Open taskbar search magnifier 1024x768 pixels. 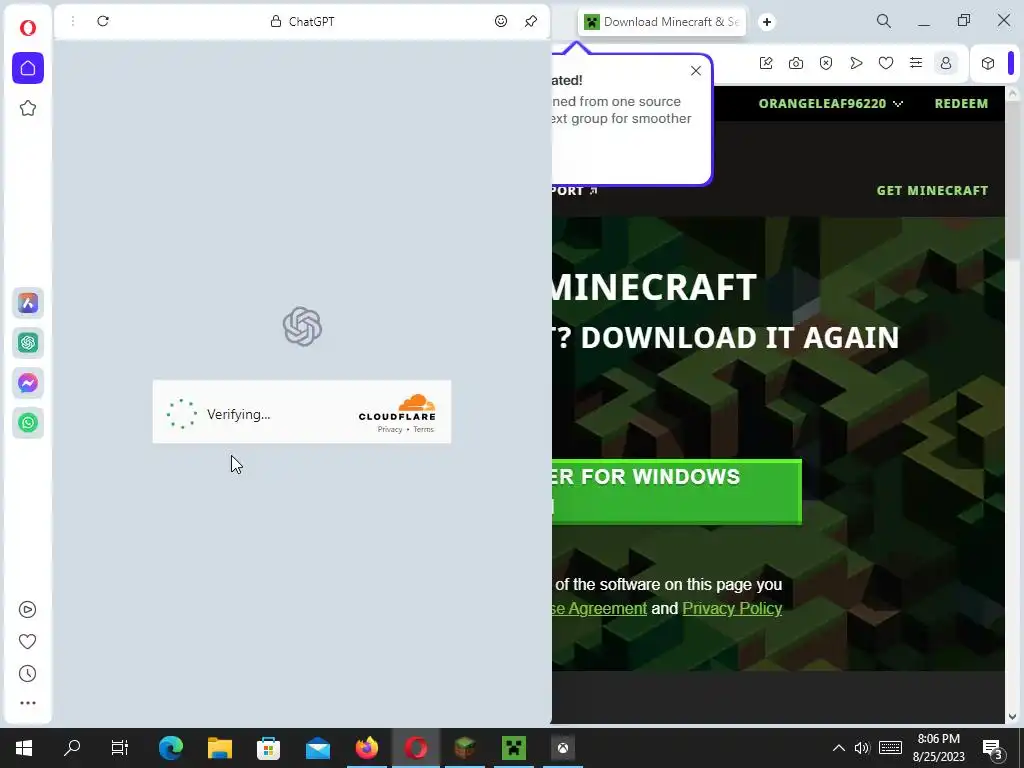[x=72, y=748]
